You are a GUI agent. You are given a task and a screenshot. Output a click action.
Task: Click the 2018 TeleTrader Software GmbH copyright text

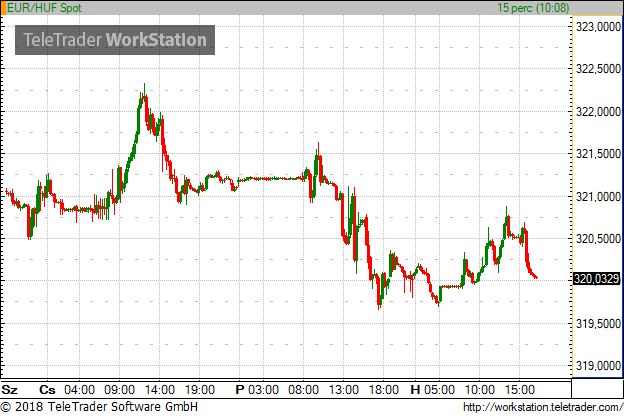(99, 407)
